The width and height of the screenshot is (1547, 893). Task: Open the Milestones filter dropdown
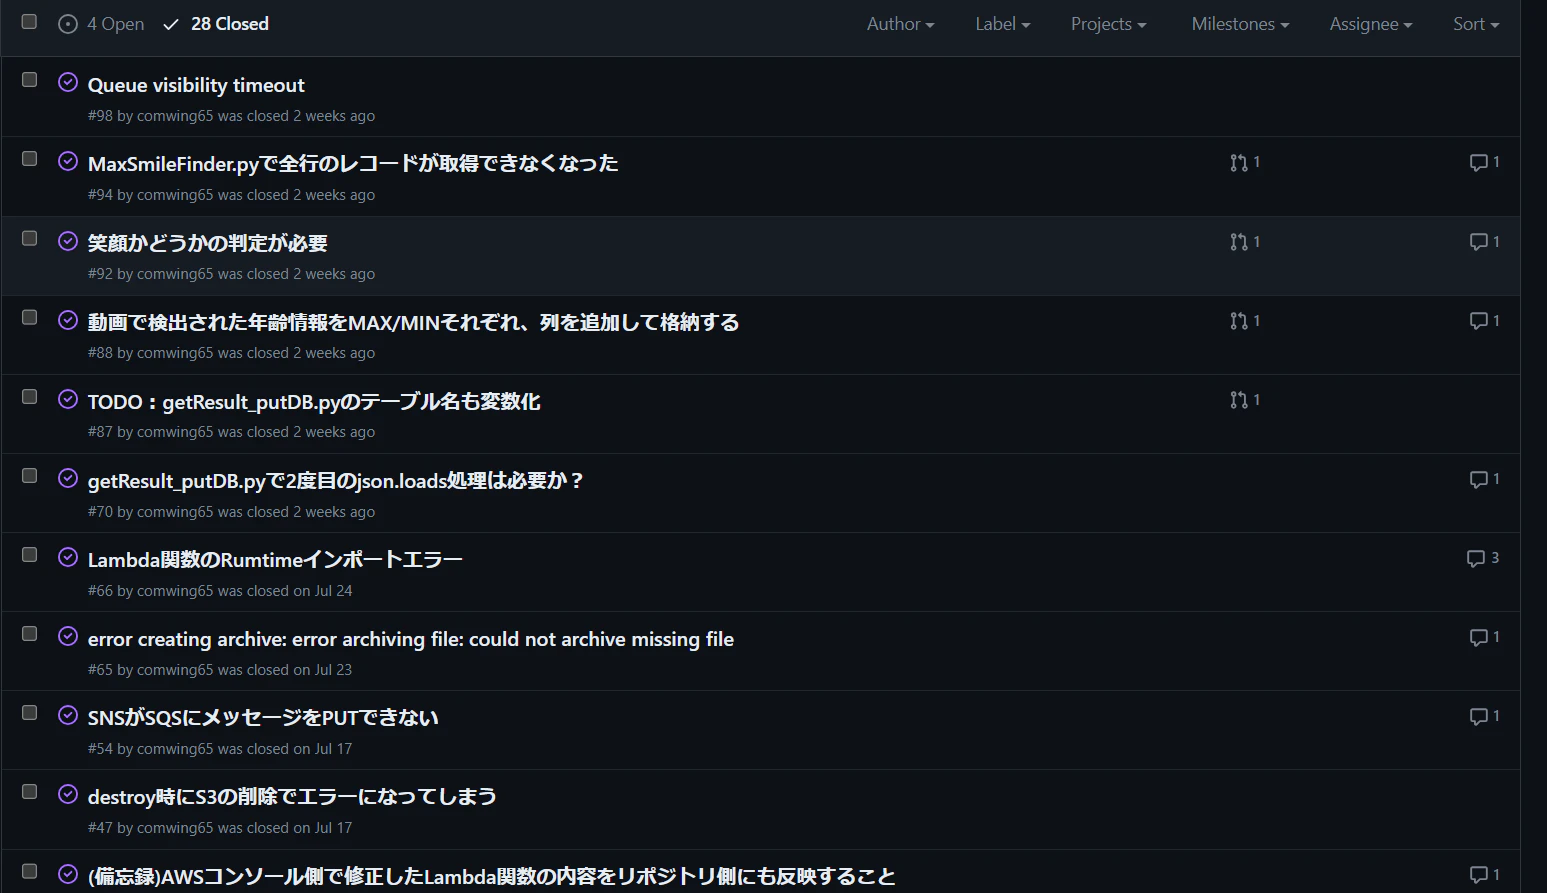tap(1240, 24)
